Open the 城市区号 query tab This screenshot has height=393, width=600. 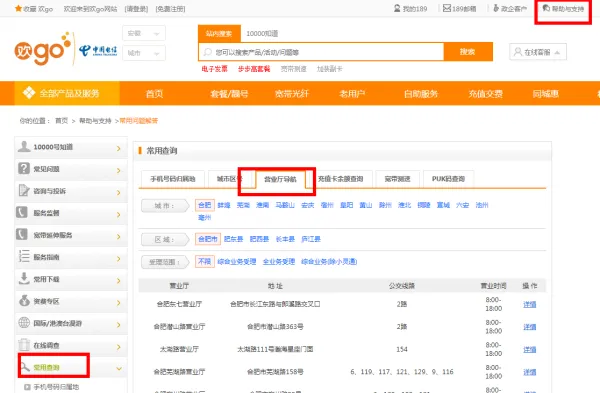[231, 179]
